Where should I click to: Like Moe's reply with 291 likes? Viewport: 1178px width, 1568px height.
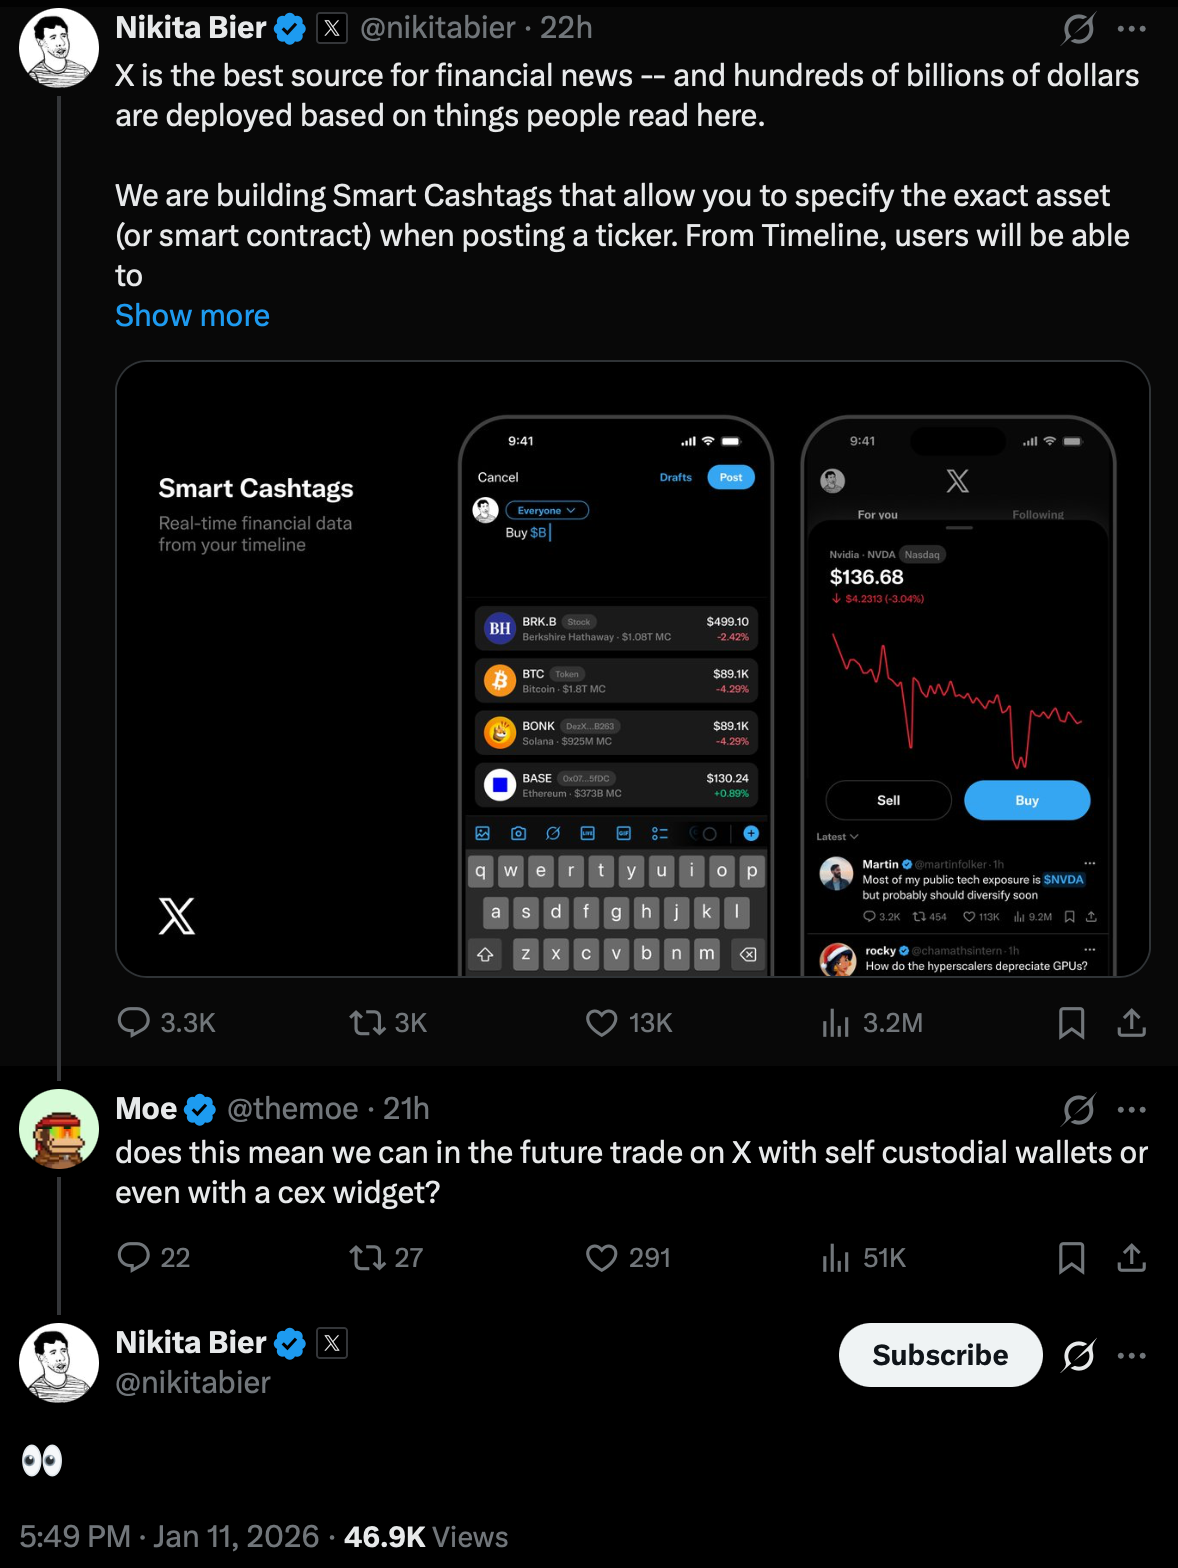[x=601, y=1257]
